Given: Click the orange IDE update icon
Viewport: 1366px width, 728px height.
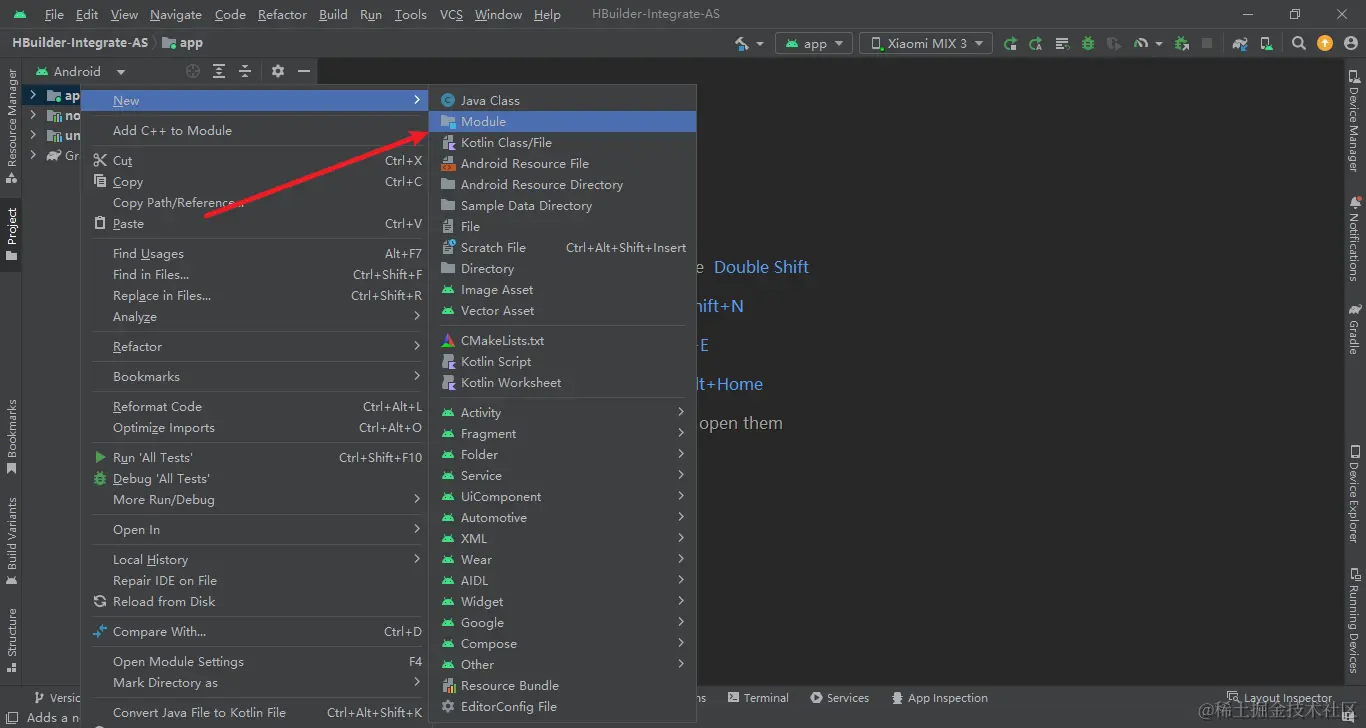Looking at the screenshot, I should tap(1324, 43).
